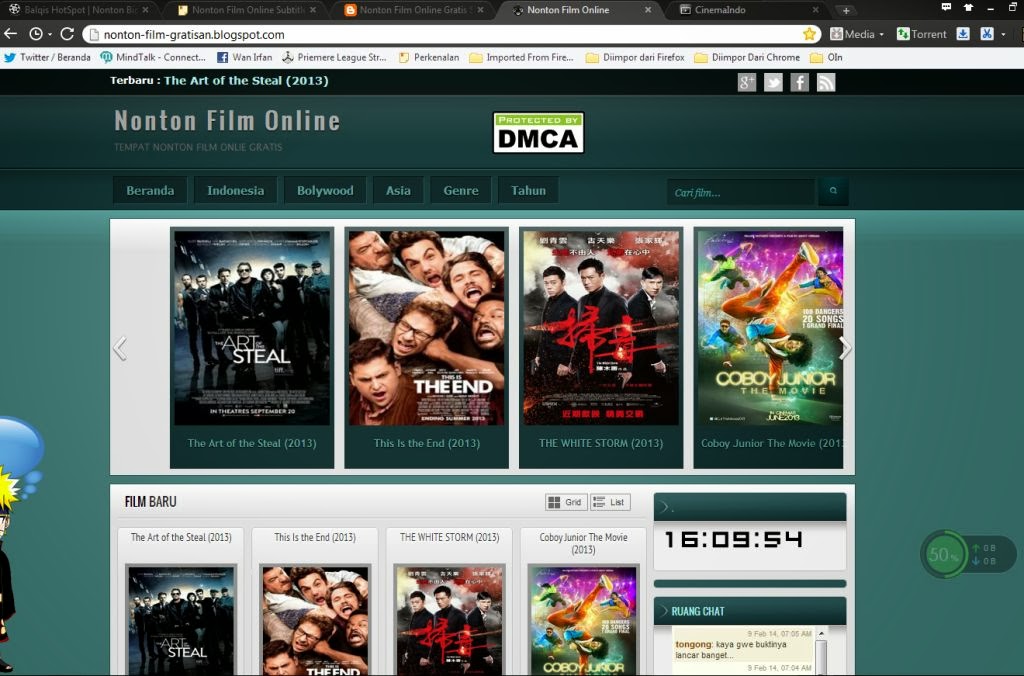
Task: Click the carousel next arrow
Action: (x=844, y=349)
